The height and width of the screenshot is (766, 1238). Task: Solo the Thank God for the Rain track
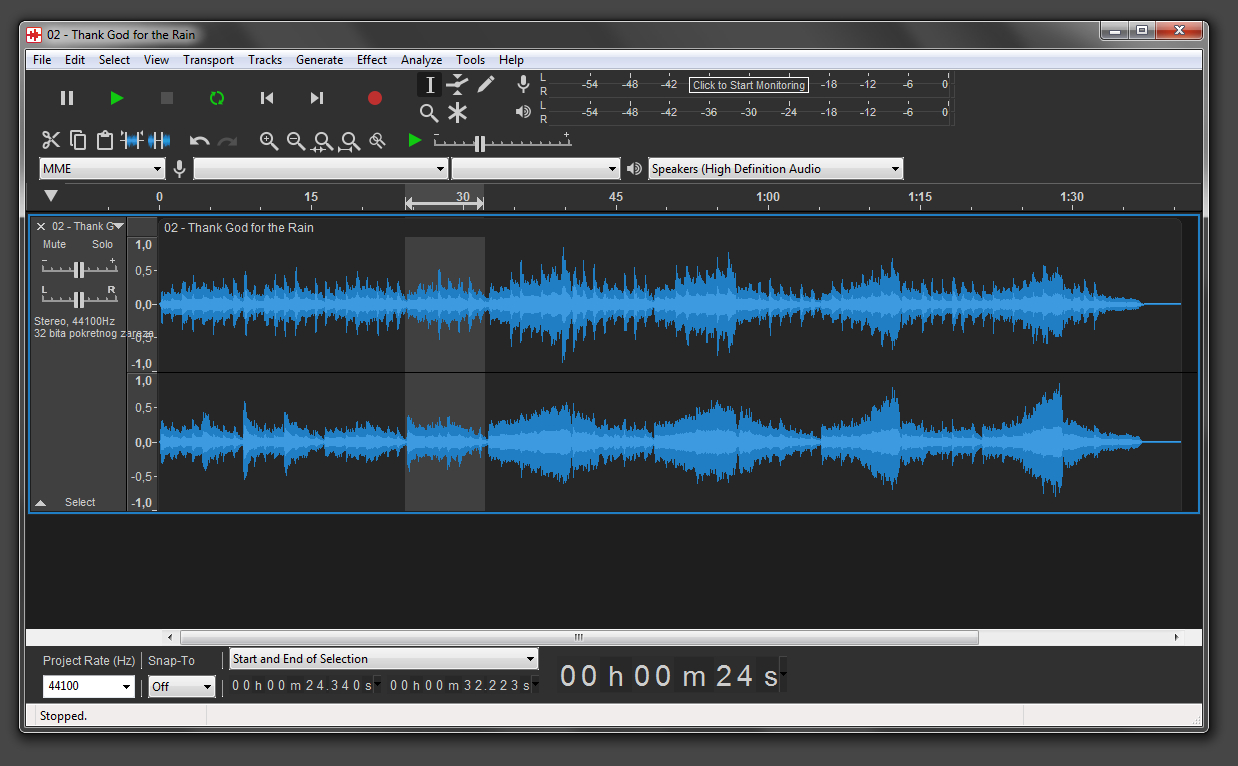coord(103,244)
